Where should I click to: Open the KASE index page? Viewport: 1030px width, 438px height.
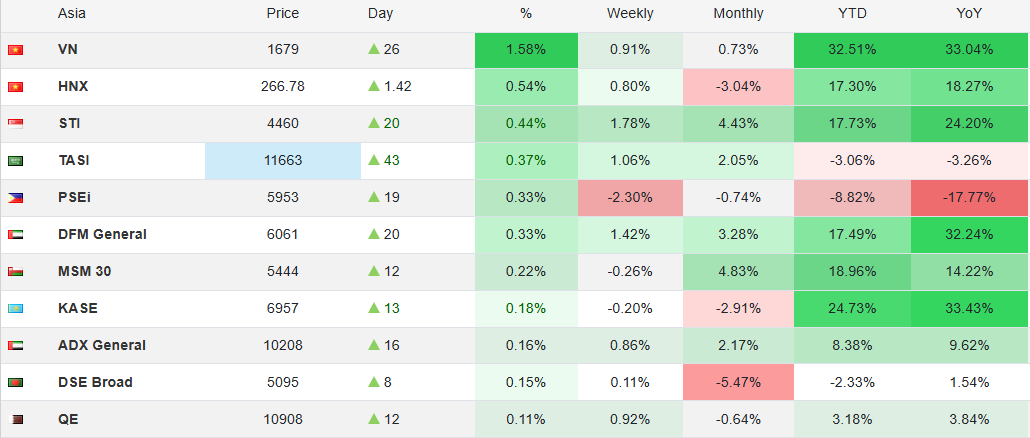point(78,309)
